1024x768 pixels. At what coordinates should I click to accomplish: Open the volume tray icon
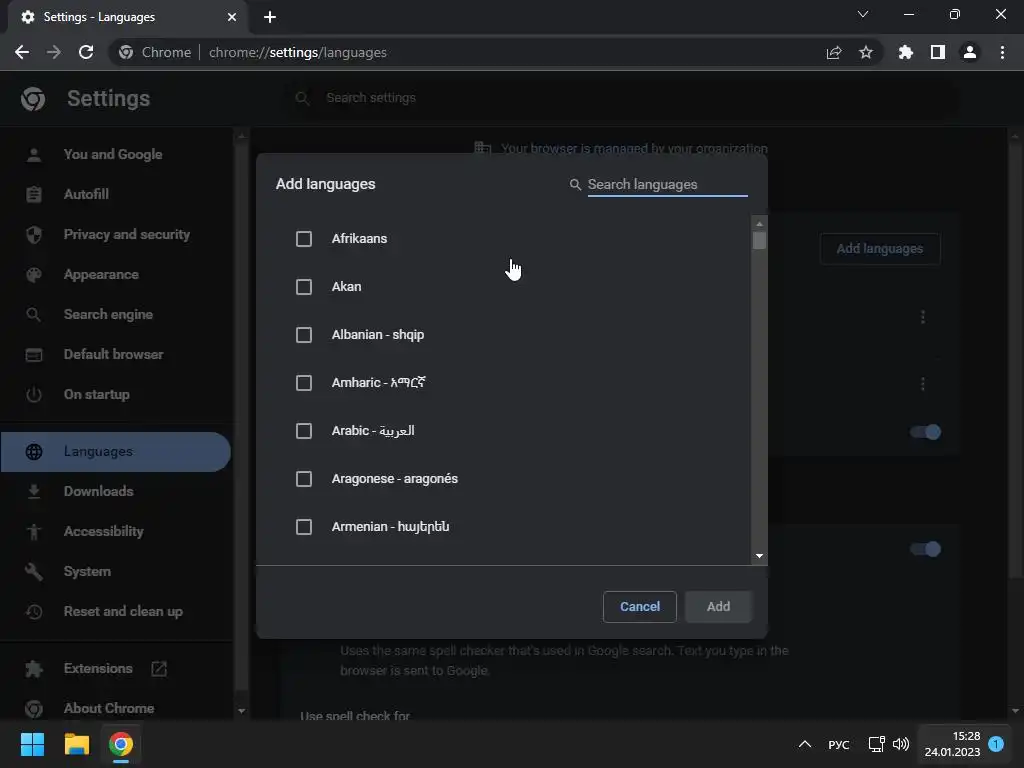point(901,744)
